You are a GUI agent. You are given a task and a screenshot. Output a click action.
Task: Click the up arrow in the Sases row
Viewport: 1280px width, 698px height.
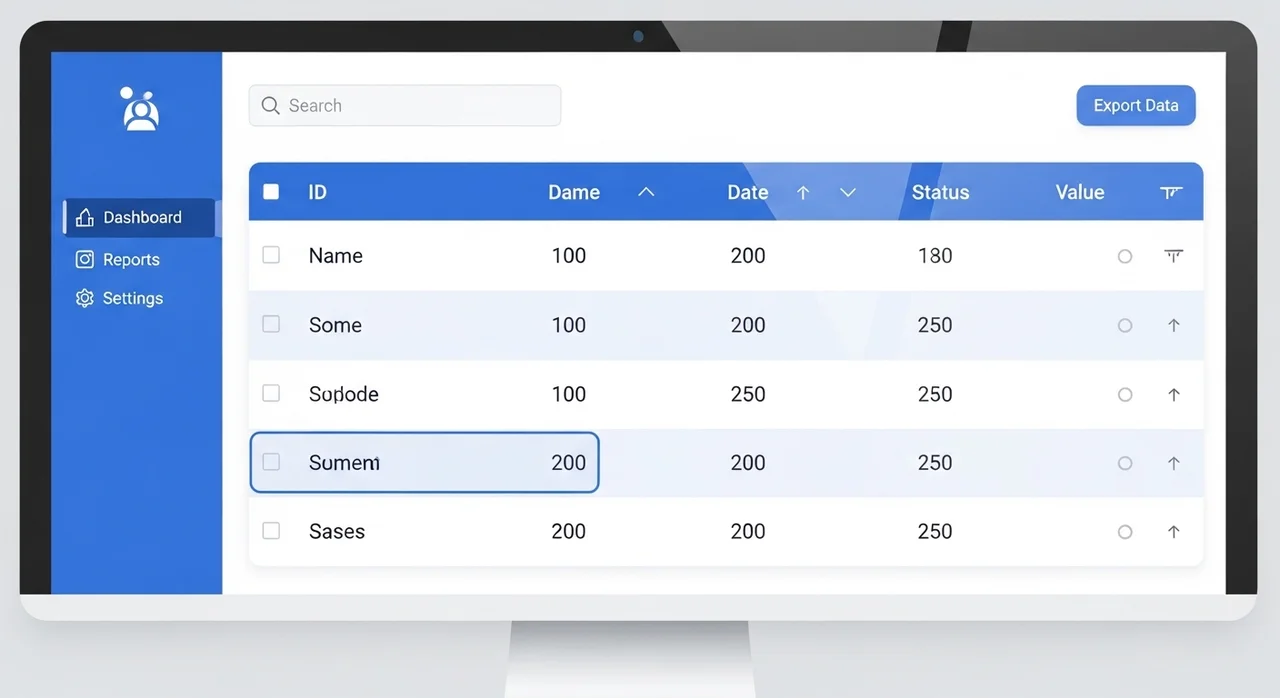click(1174, 532)
